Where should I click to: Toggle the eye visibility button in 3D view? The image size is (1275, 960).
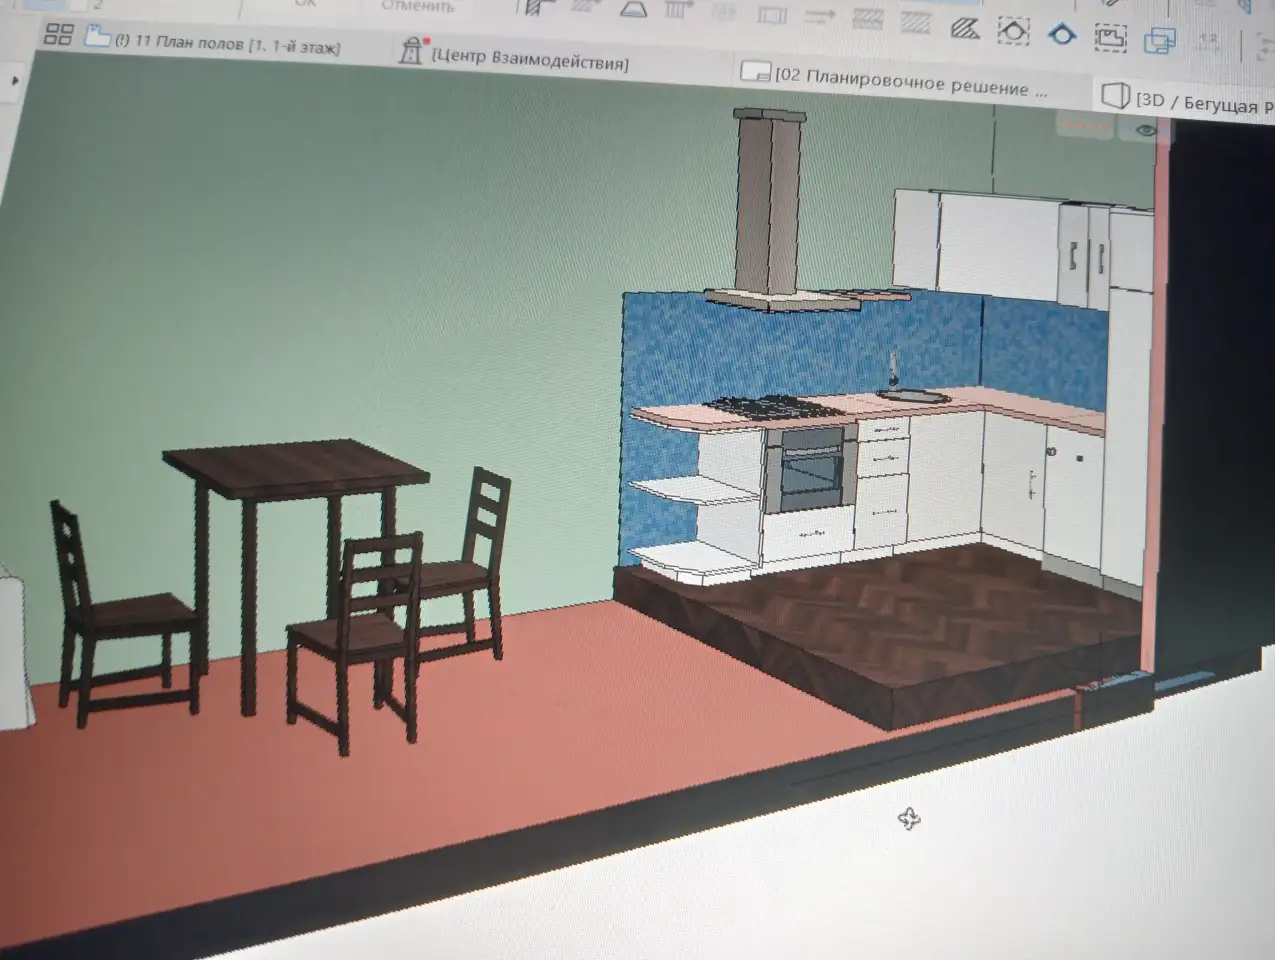1146,130
